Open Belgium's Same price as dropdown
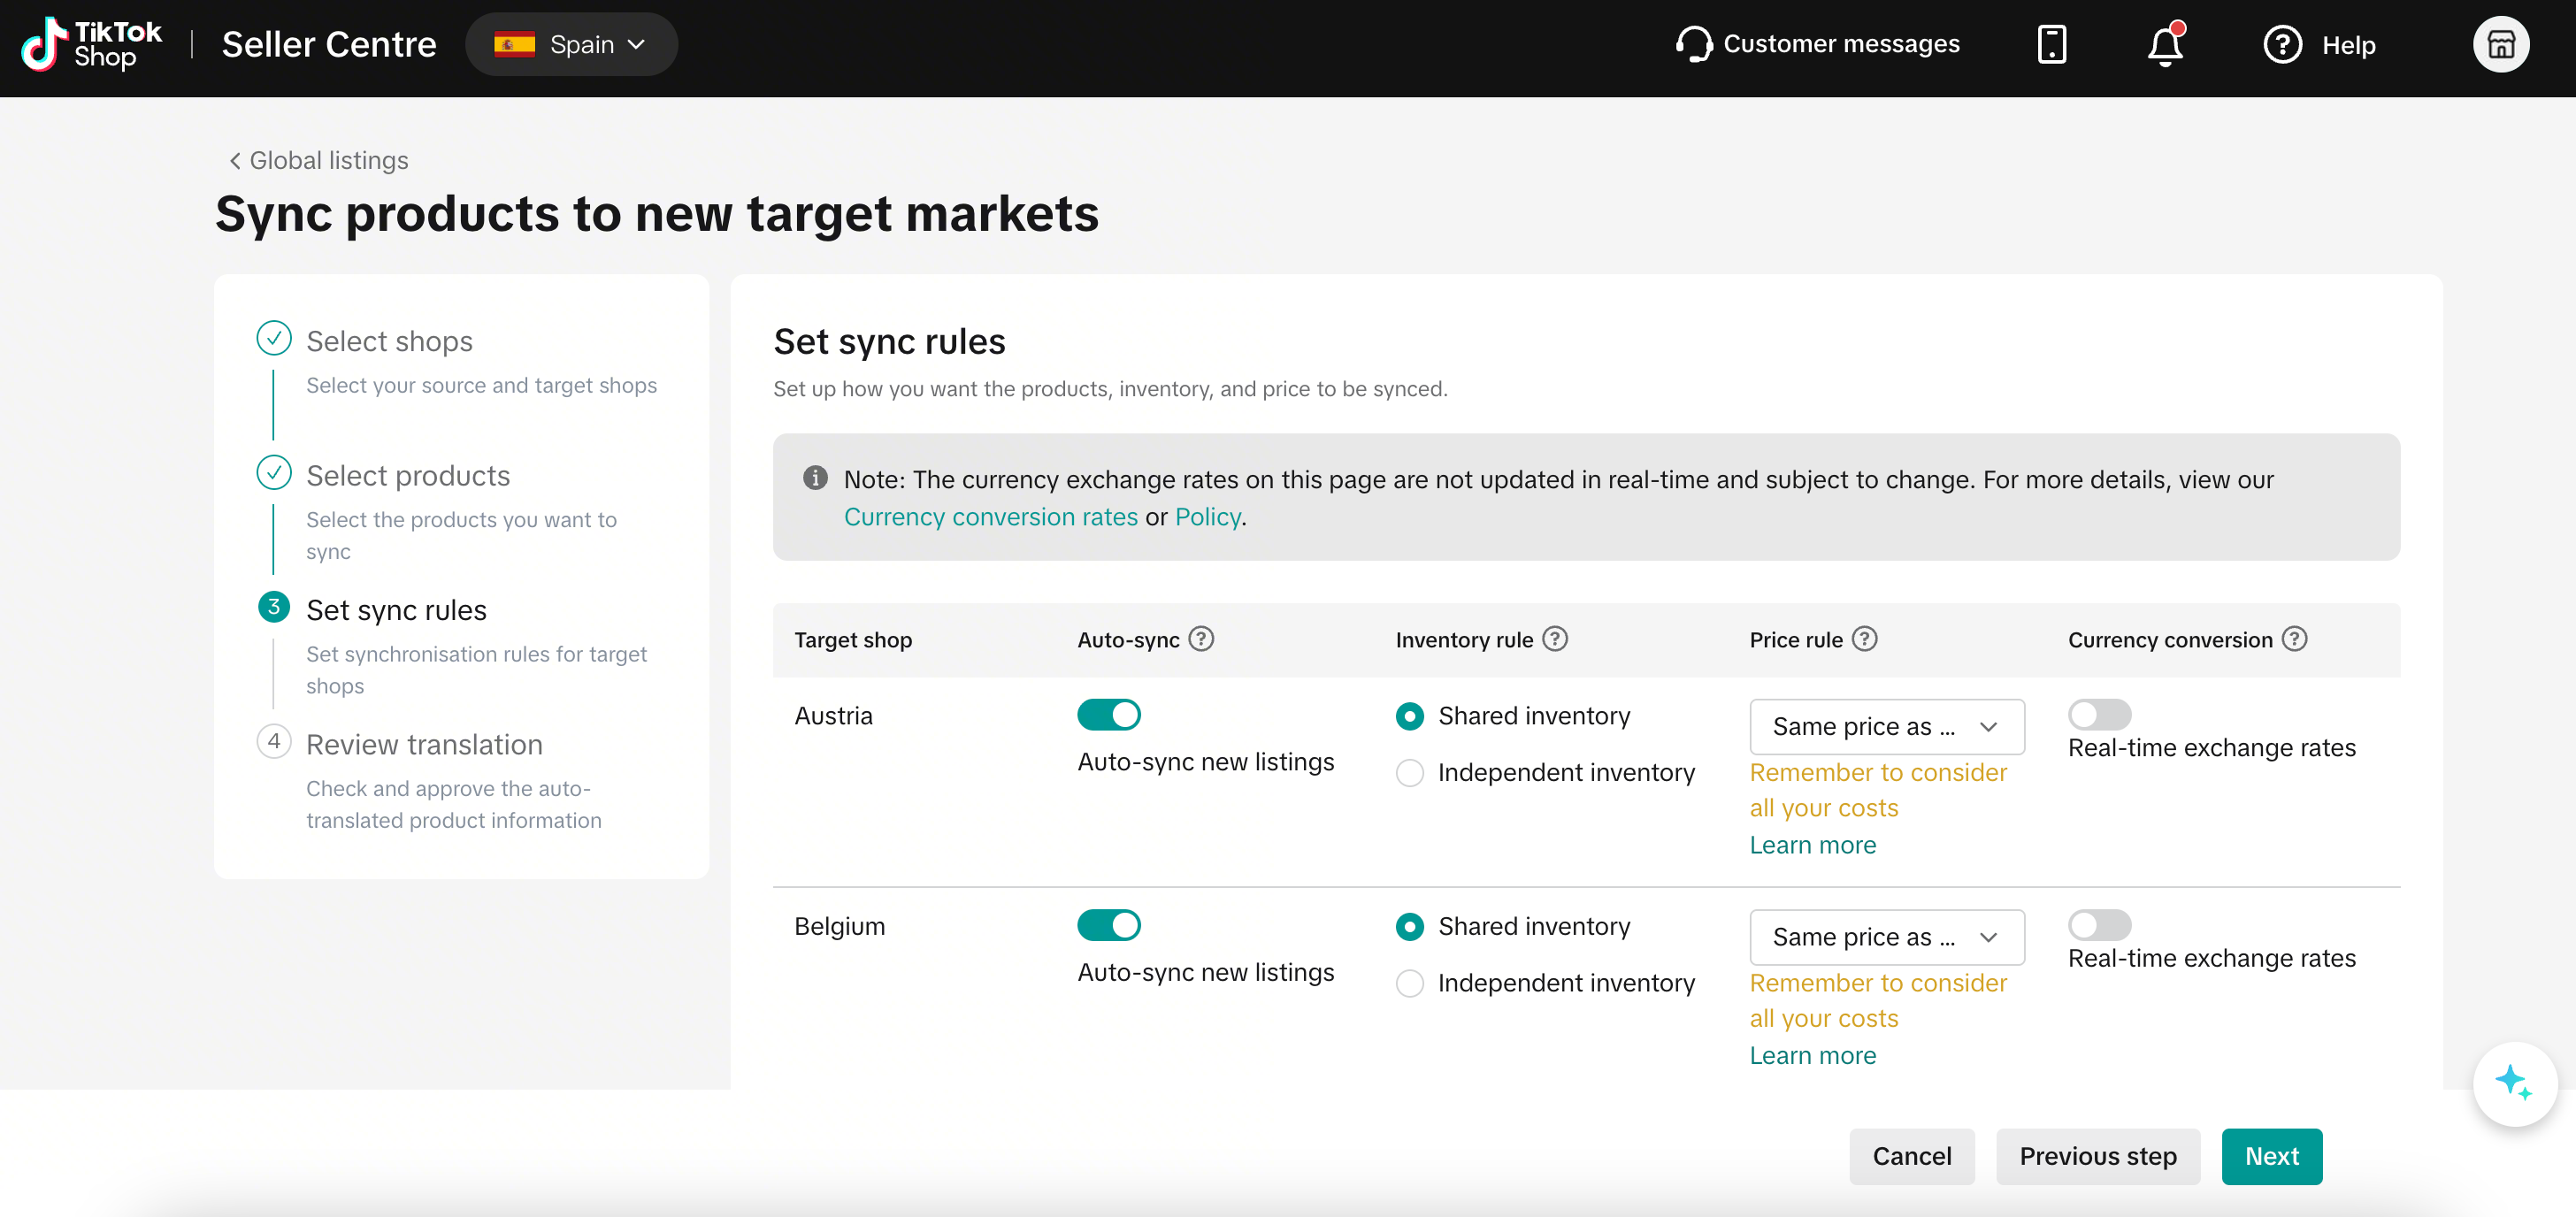 click(x=1886, y=938)
